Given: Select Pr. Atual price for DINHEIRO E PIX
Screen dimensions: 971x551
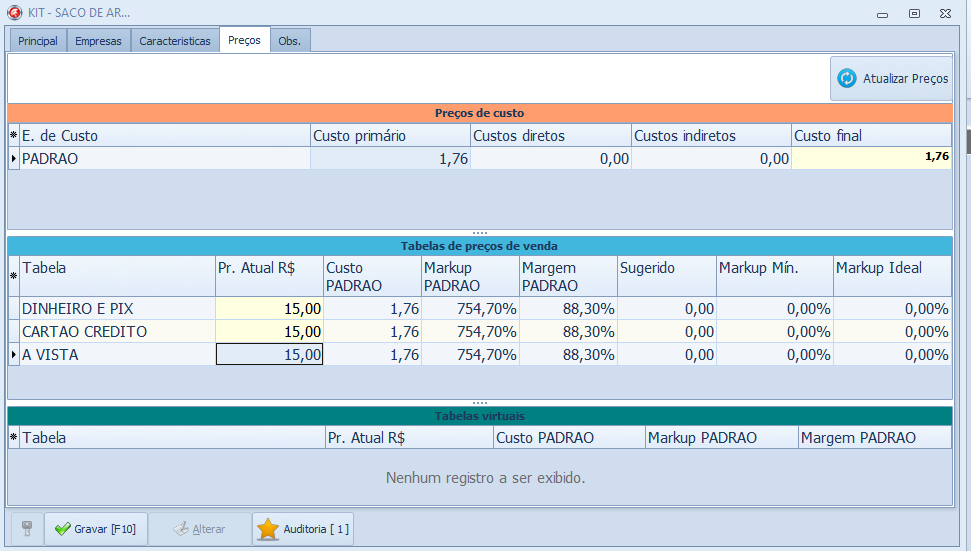Looking at the screenshot, I should point(269,309).
